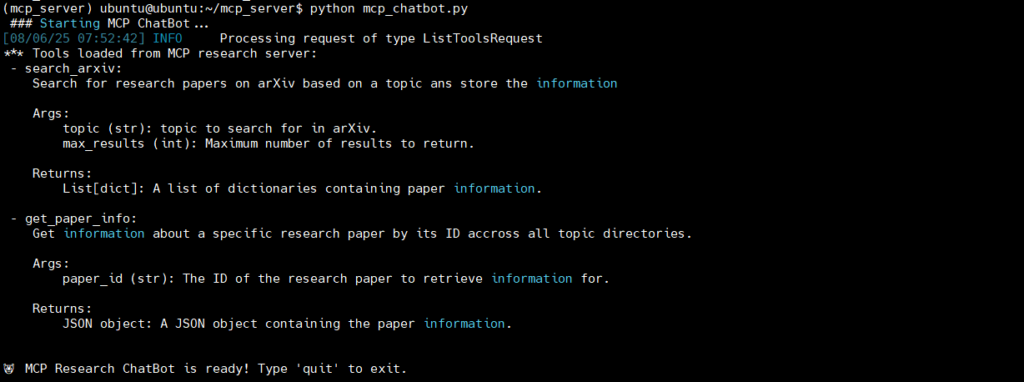Click 'information' in the paper_id argument line
Viewport: 1024px width, 382px height.
tap(532, 279)
